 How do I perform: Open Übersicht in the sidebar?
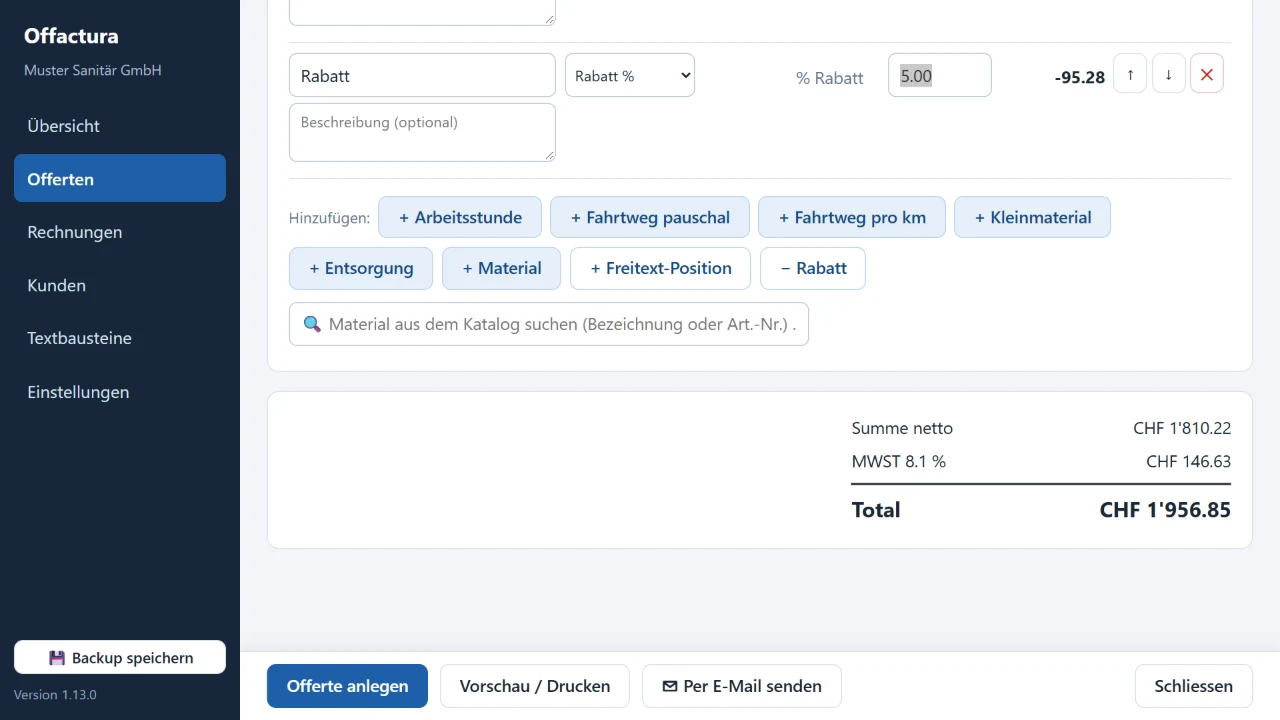(120, 126)
